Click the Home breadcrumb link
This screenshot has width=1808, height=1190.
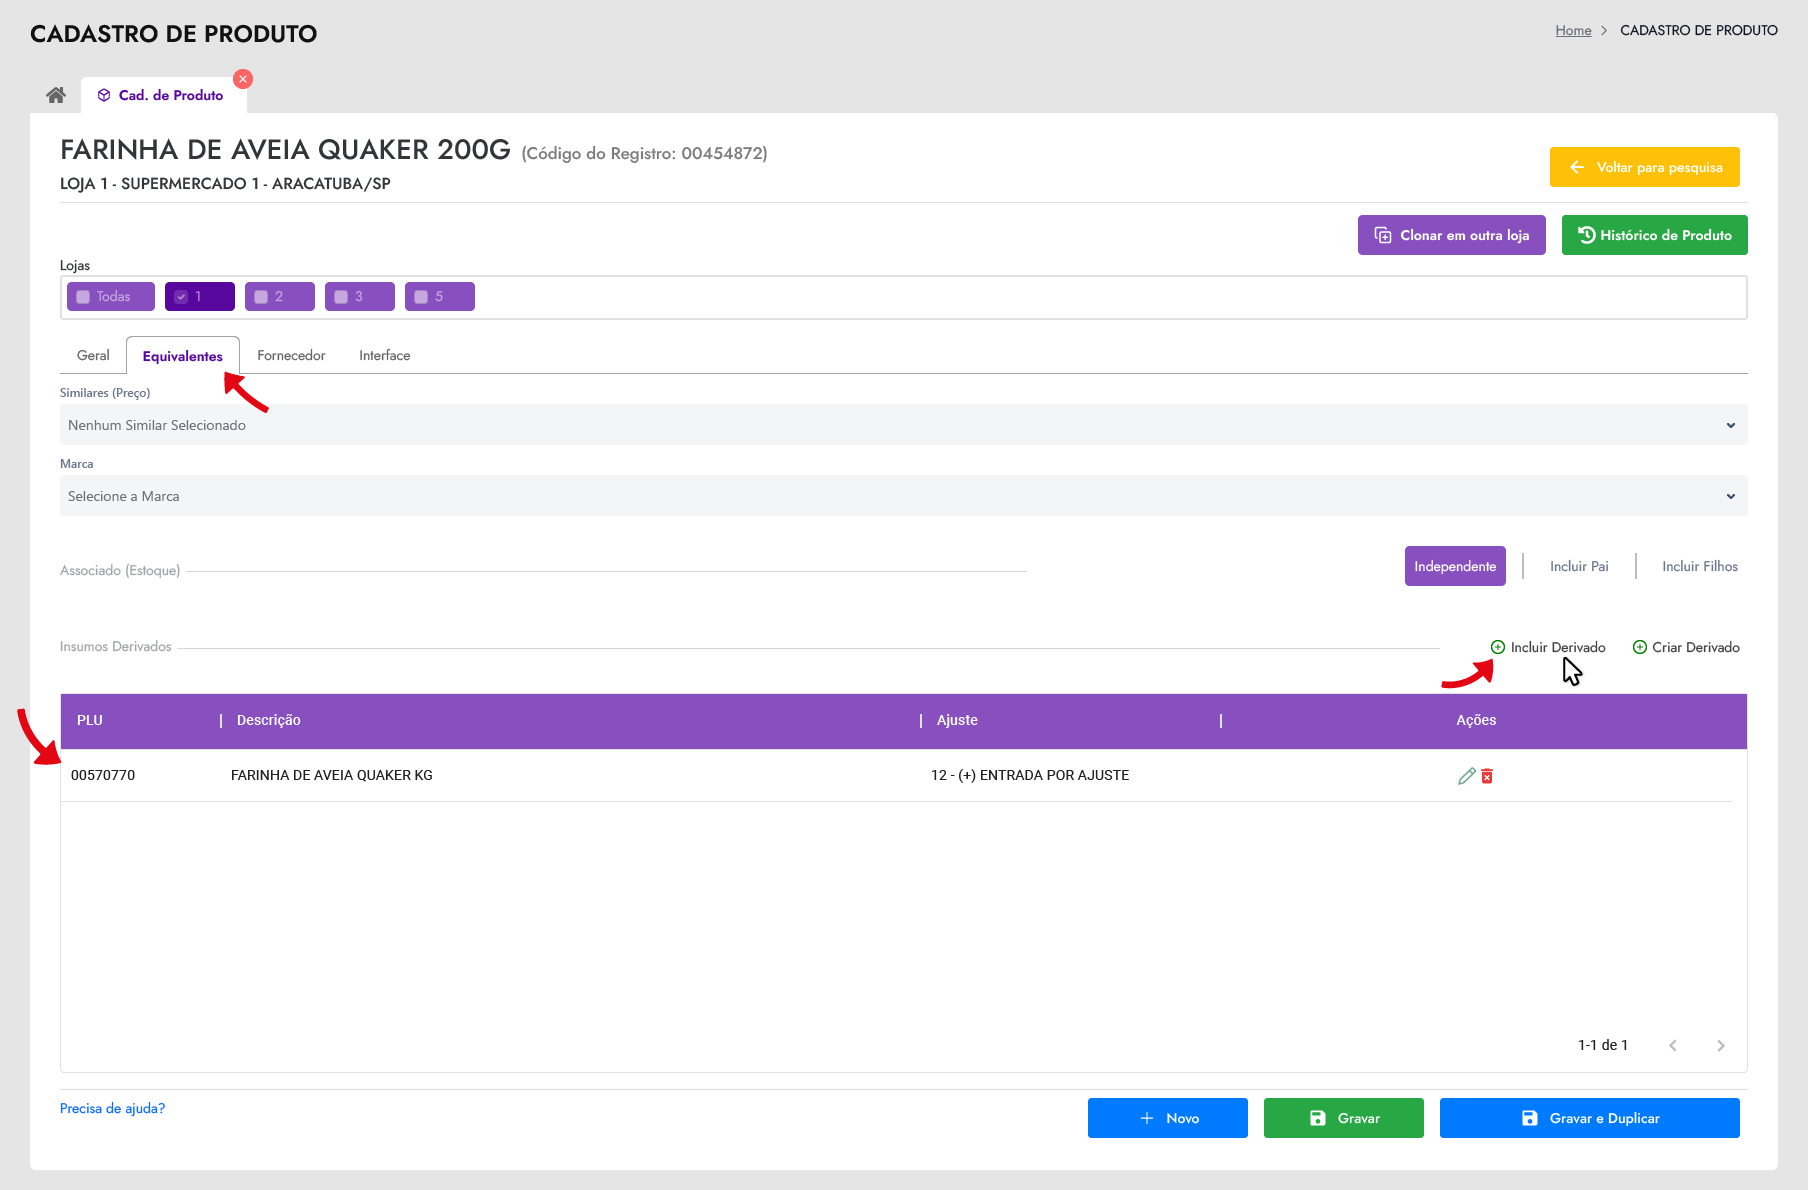[x=1573, y=30]
